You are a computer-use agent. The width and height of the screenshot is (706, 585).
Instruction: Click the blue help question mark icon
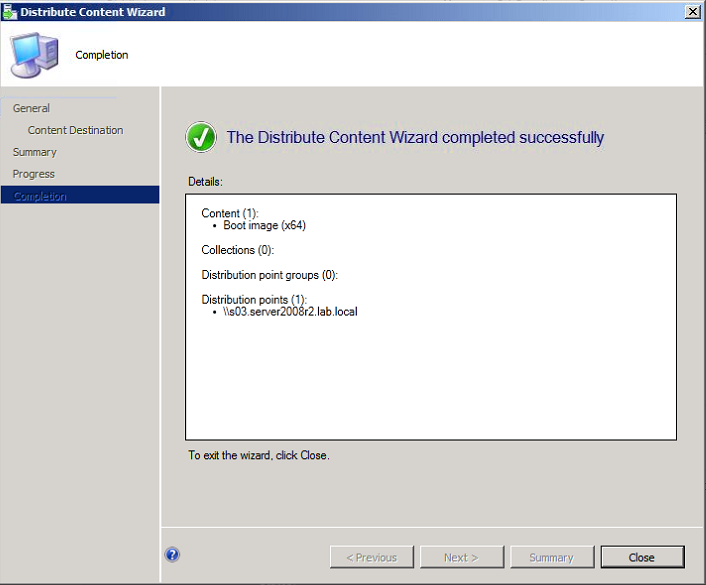pyautogui.click(x=172, y=554)
